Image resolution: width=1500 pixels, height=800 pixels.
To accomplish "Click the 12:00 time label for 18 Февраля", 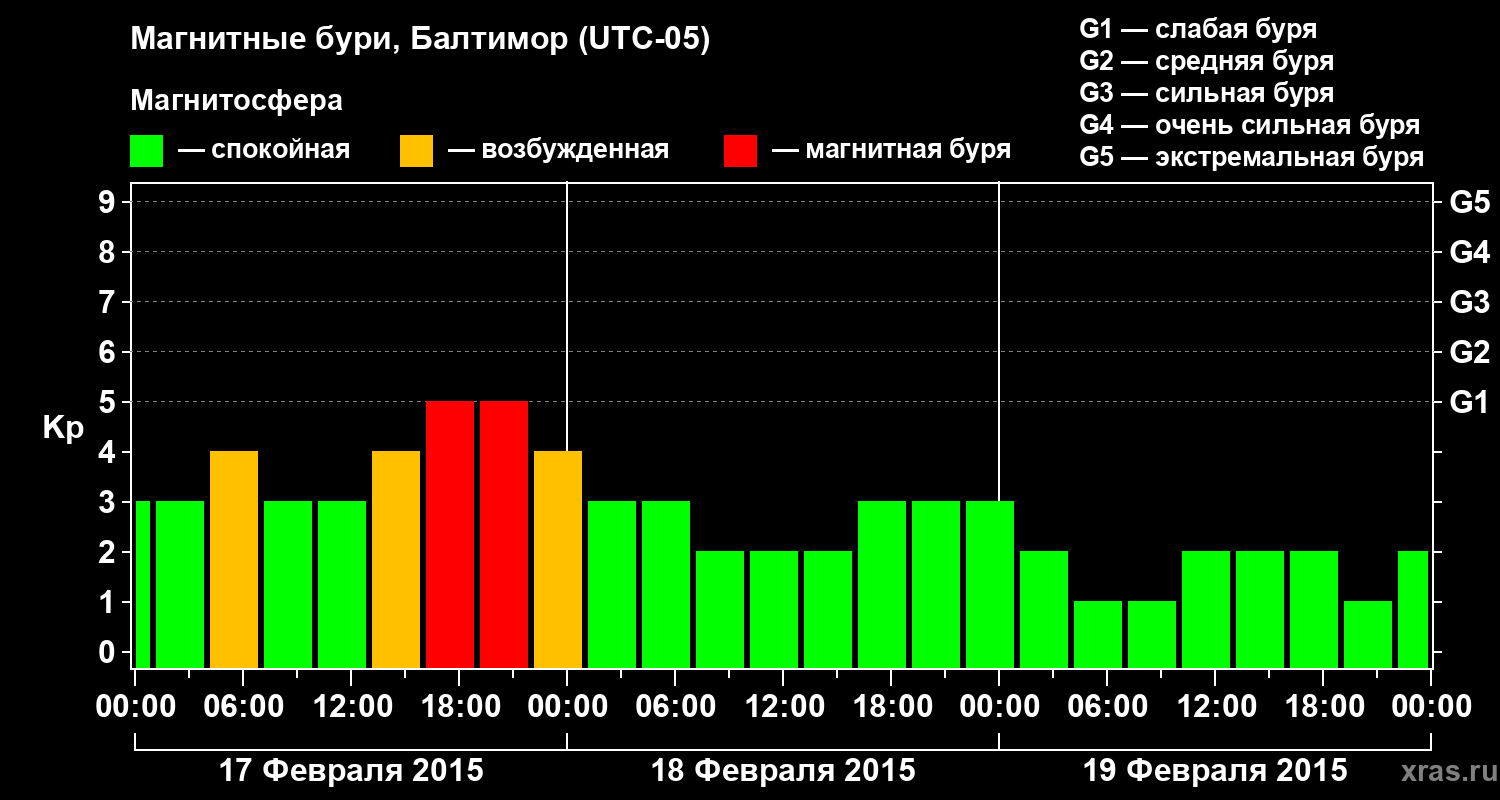I will (783, 707).
